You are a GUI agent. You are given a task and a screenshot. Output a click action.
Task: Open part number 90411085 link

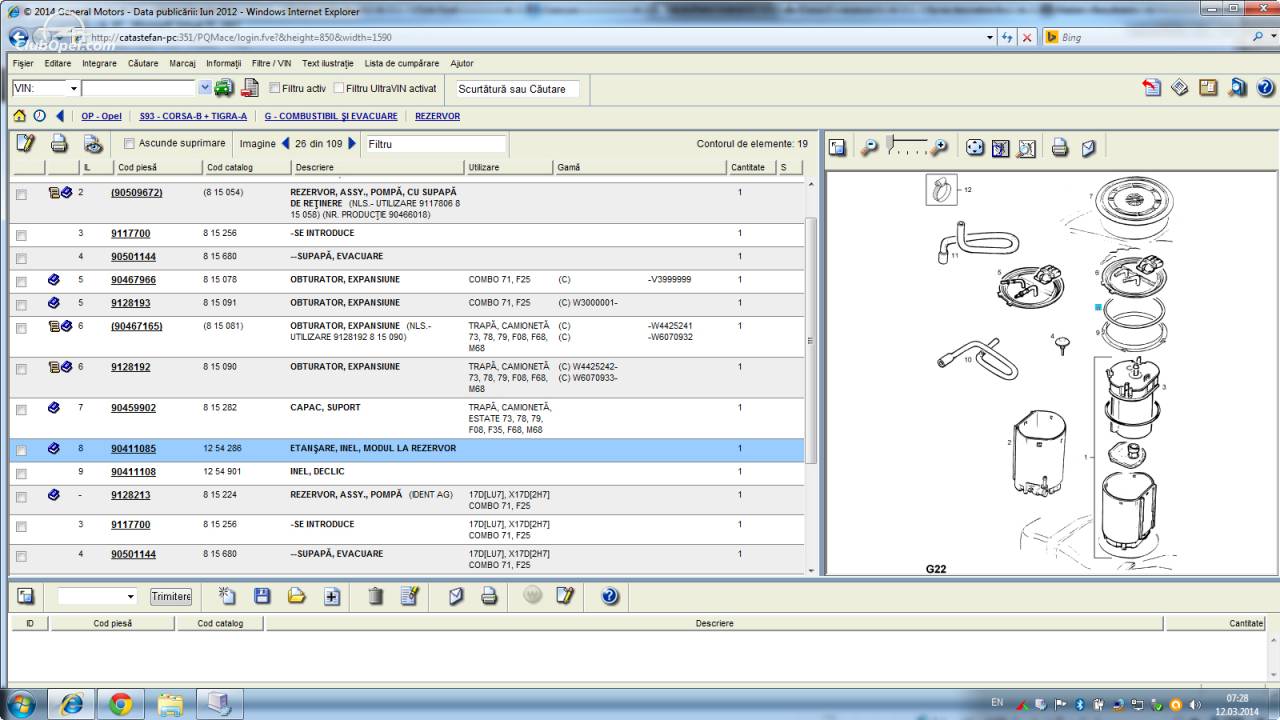(133, 449)
